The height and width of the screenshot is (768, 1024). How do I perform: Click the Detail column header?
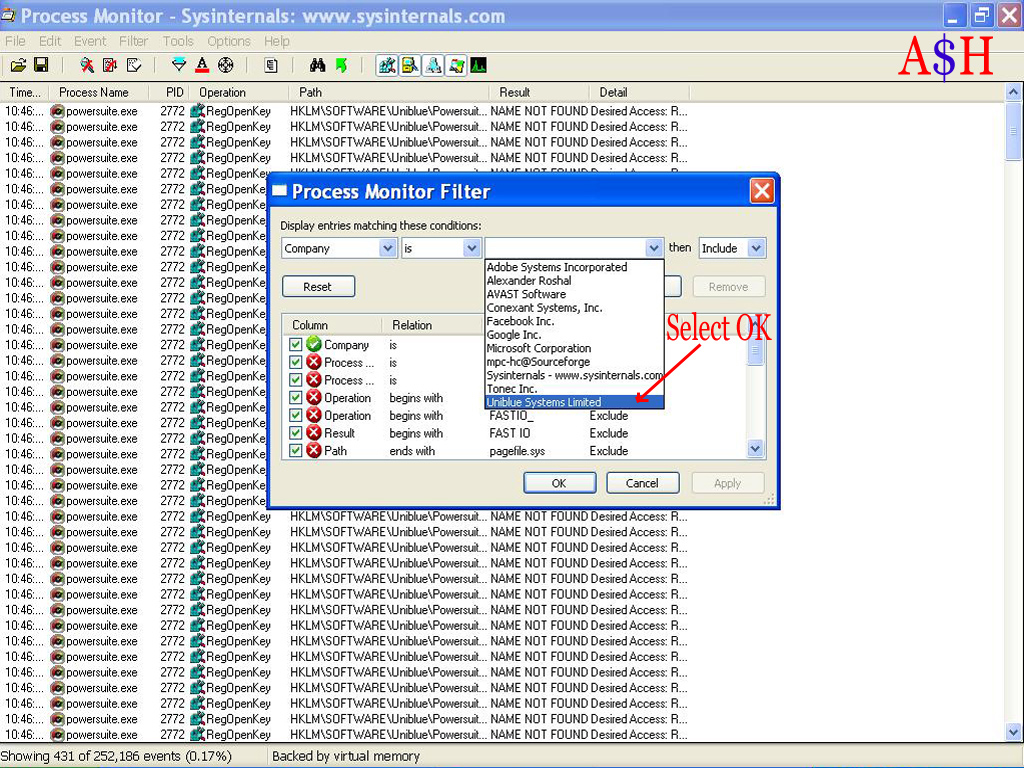pos(640,93)
